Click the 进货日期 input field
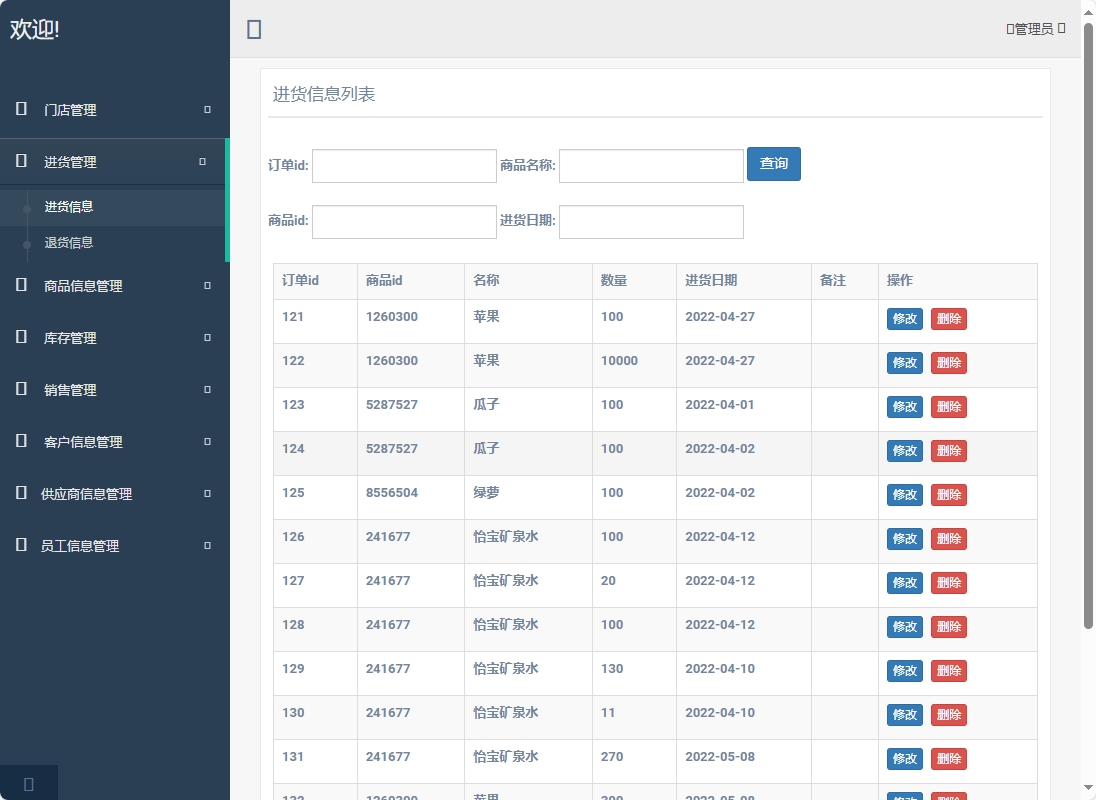 coord(651,221)
